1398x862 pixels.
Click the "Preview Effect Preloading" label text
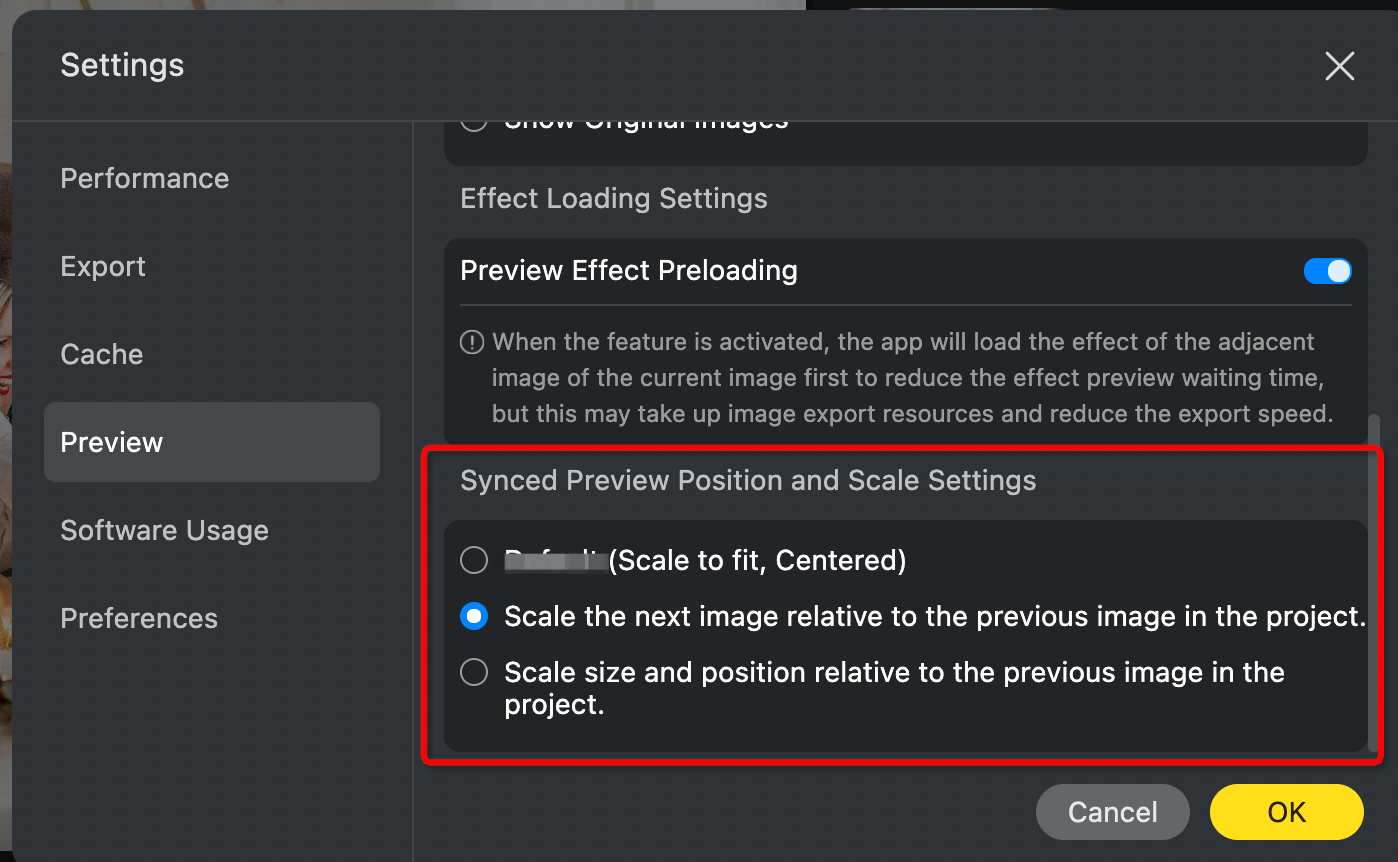pyautogui.click(x=629, y=271)
